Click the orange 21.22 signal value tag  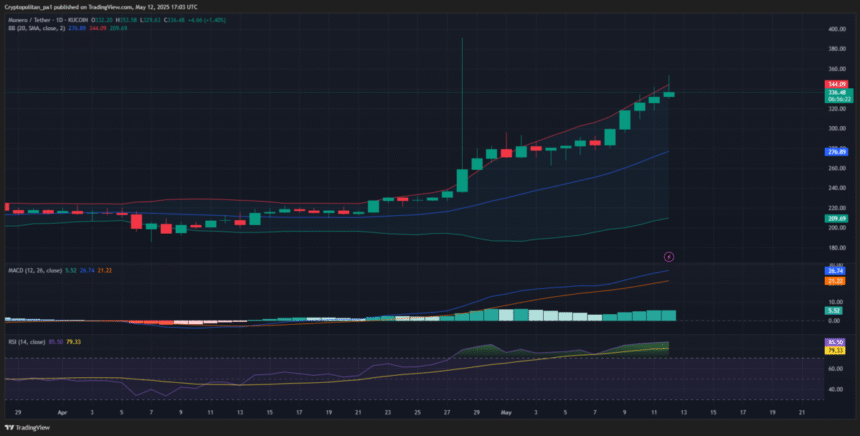tap(835, 281)
